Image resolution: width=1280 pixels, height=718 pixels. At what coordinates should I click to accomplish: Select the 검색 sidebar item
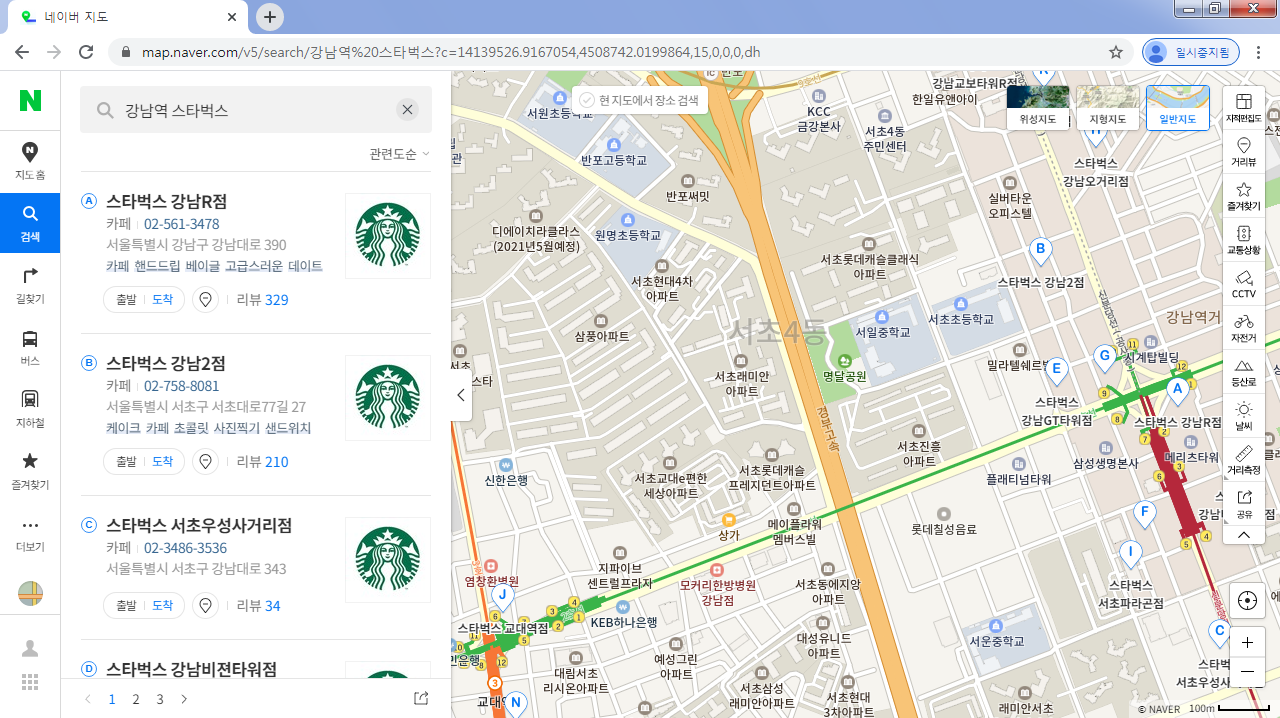30,222
